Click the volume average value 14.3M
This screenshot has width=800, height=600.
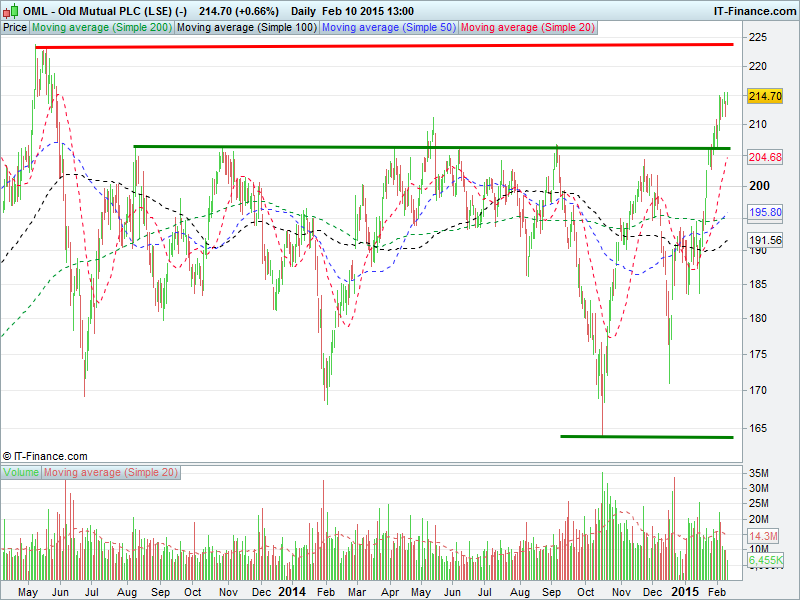(x=763, y=536)
